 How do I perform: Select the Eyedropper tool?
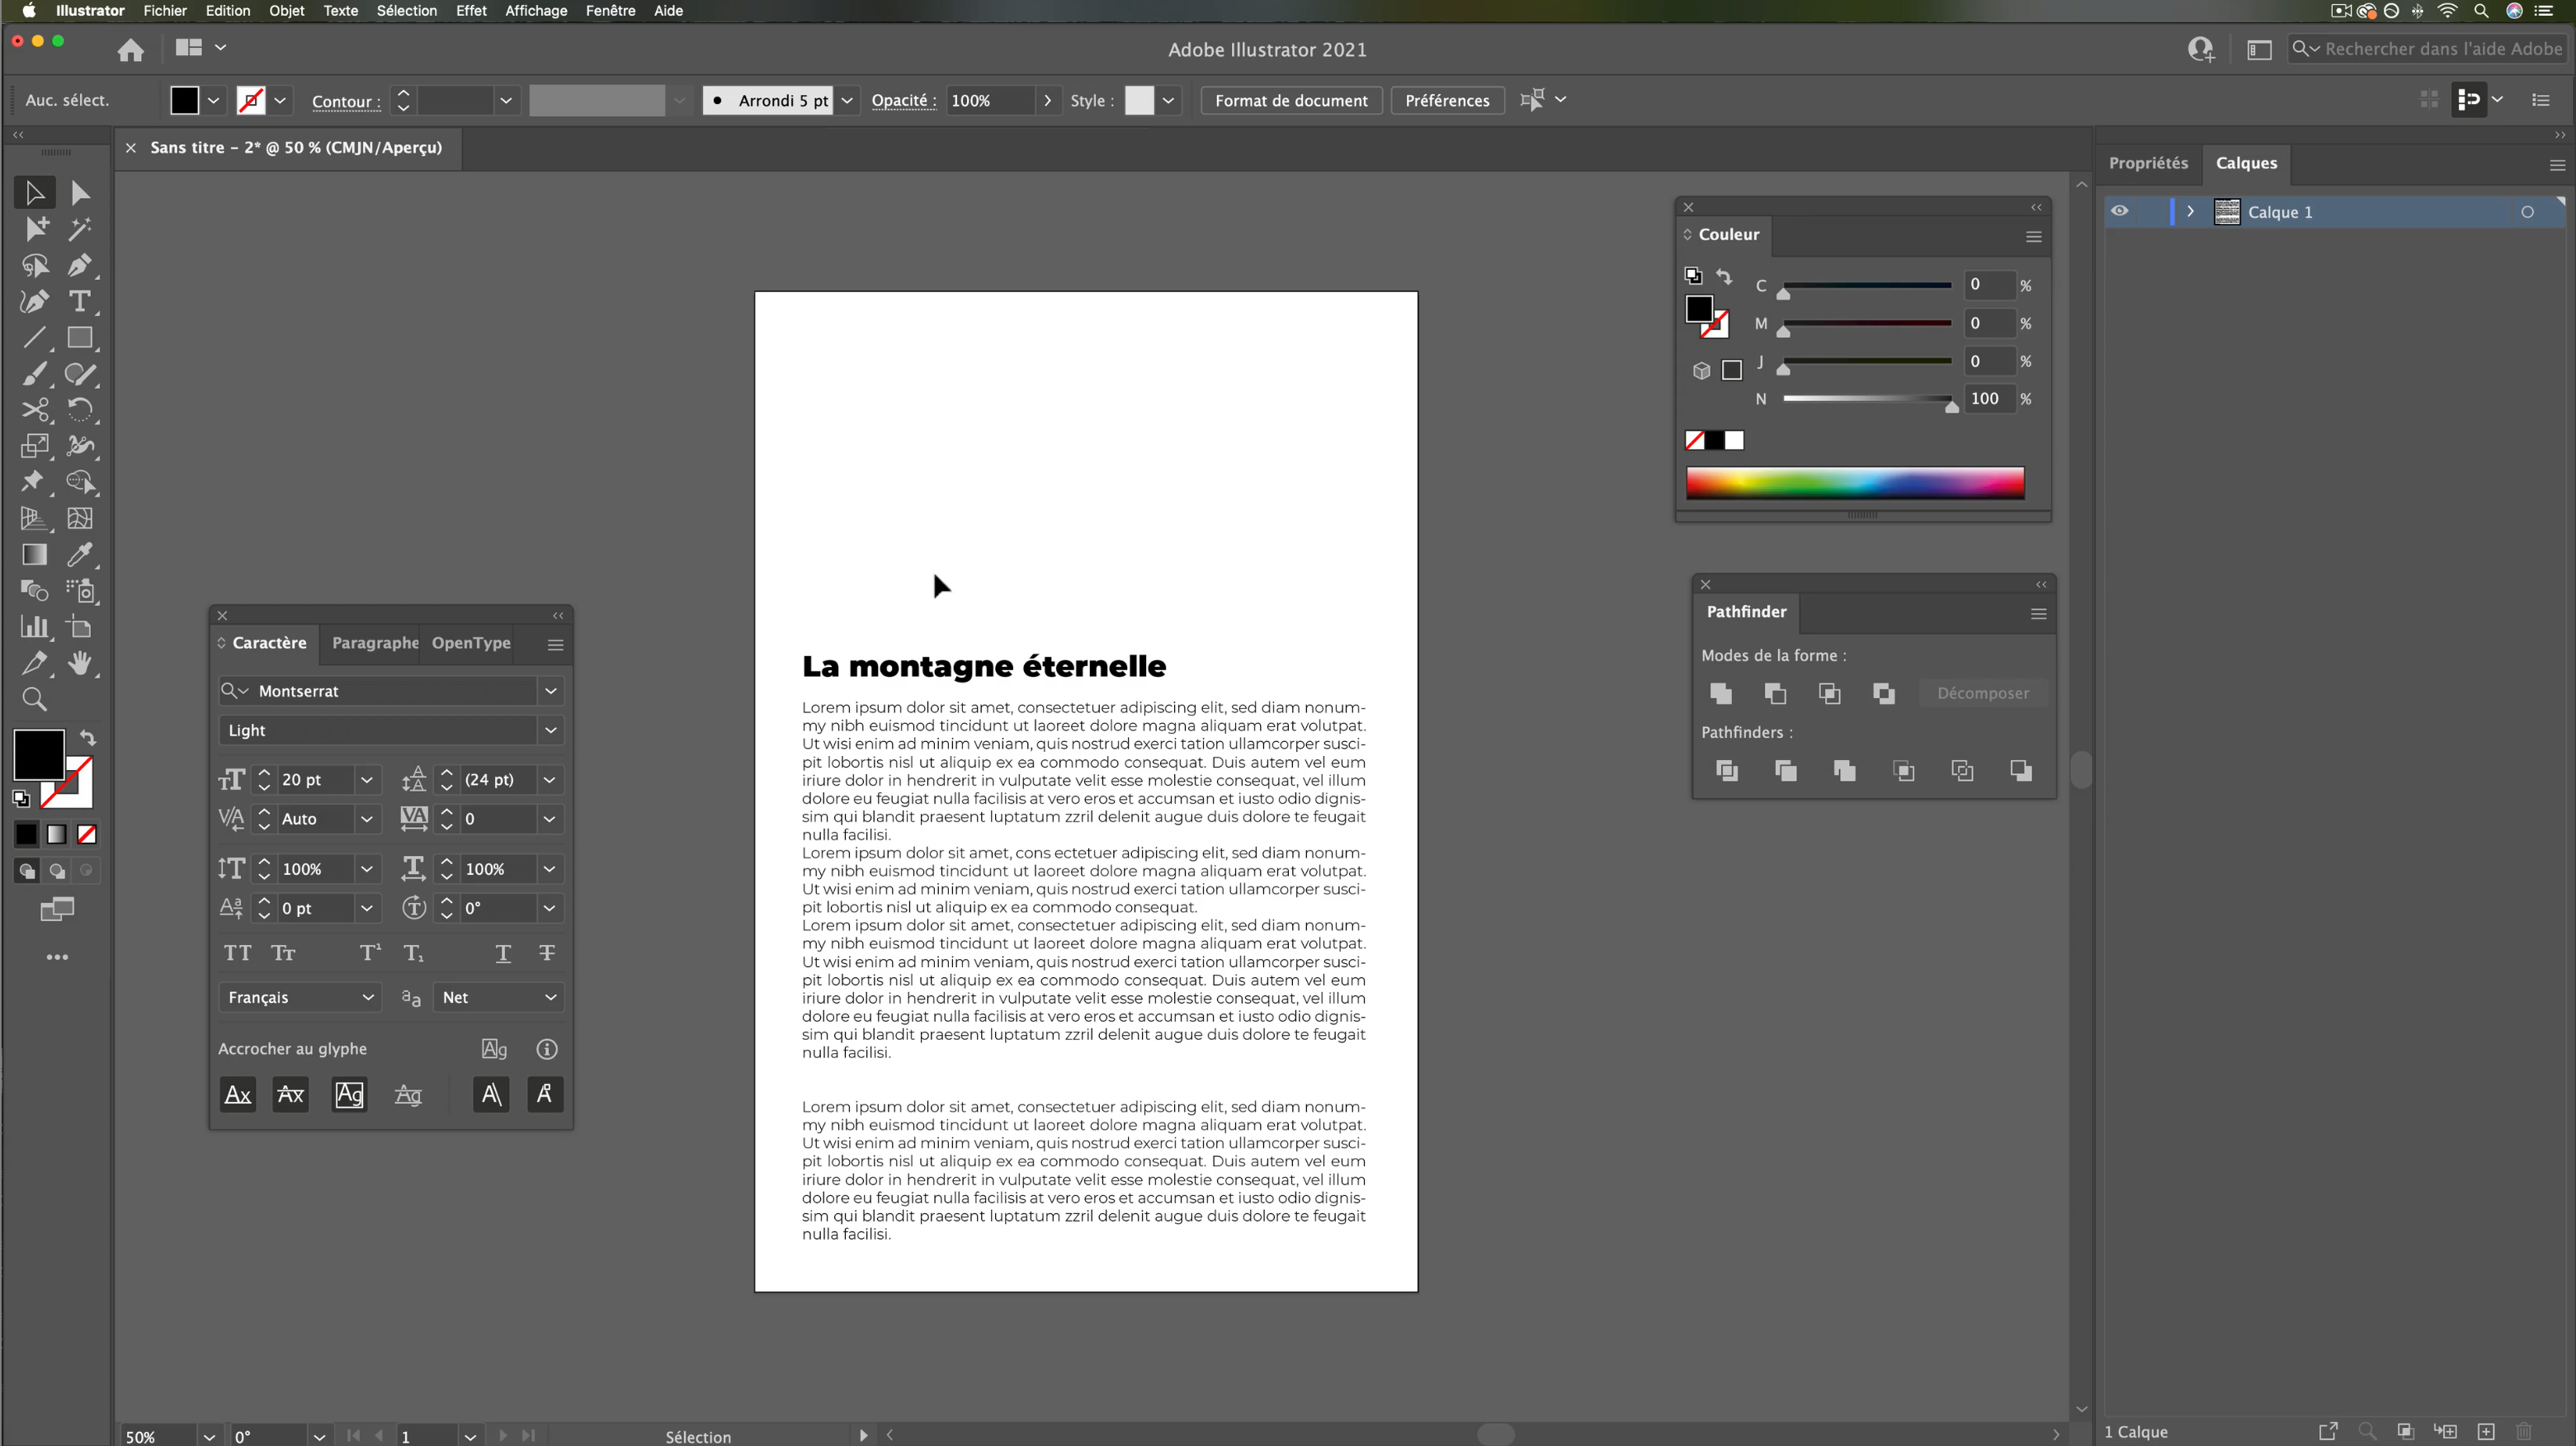pyautogui.click(x=81, y=555)
